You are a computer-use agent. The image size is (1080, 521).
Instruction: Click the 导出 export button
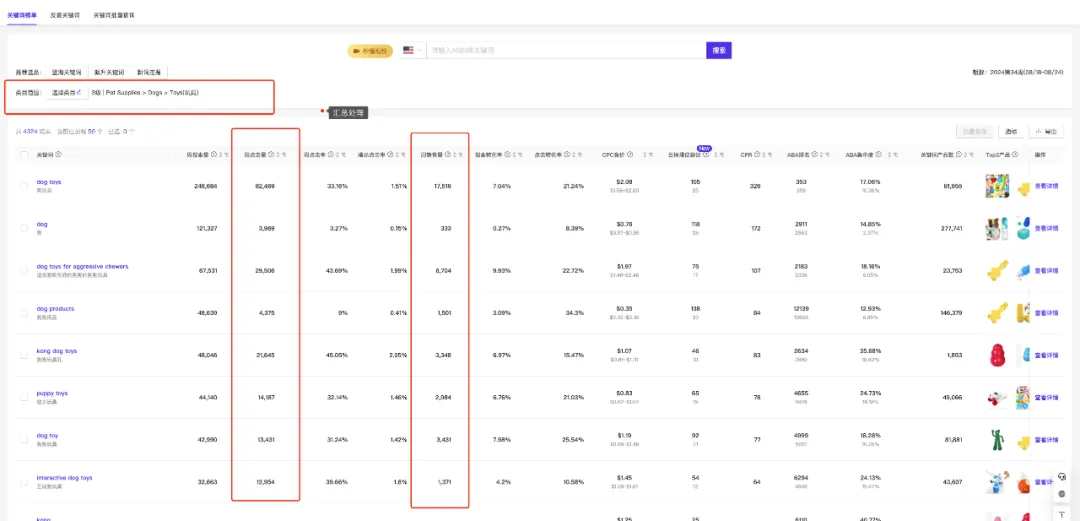point(1046,131)
